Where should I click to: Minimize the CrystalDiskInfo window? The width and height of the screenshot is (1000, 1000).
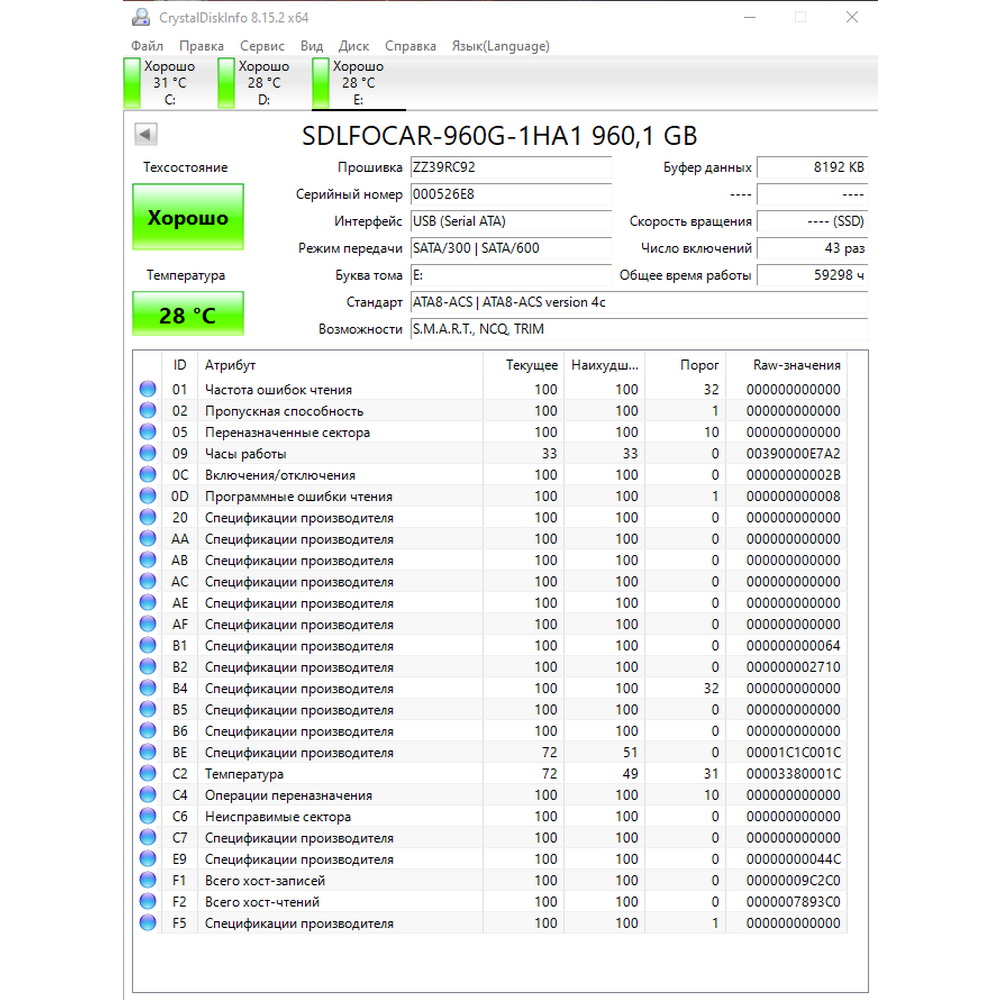[x=750, y=17]
